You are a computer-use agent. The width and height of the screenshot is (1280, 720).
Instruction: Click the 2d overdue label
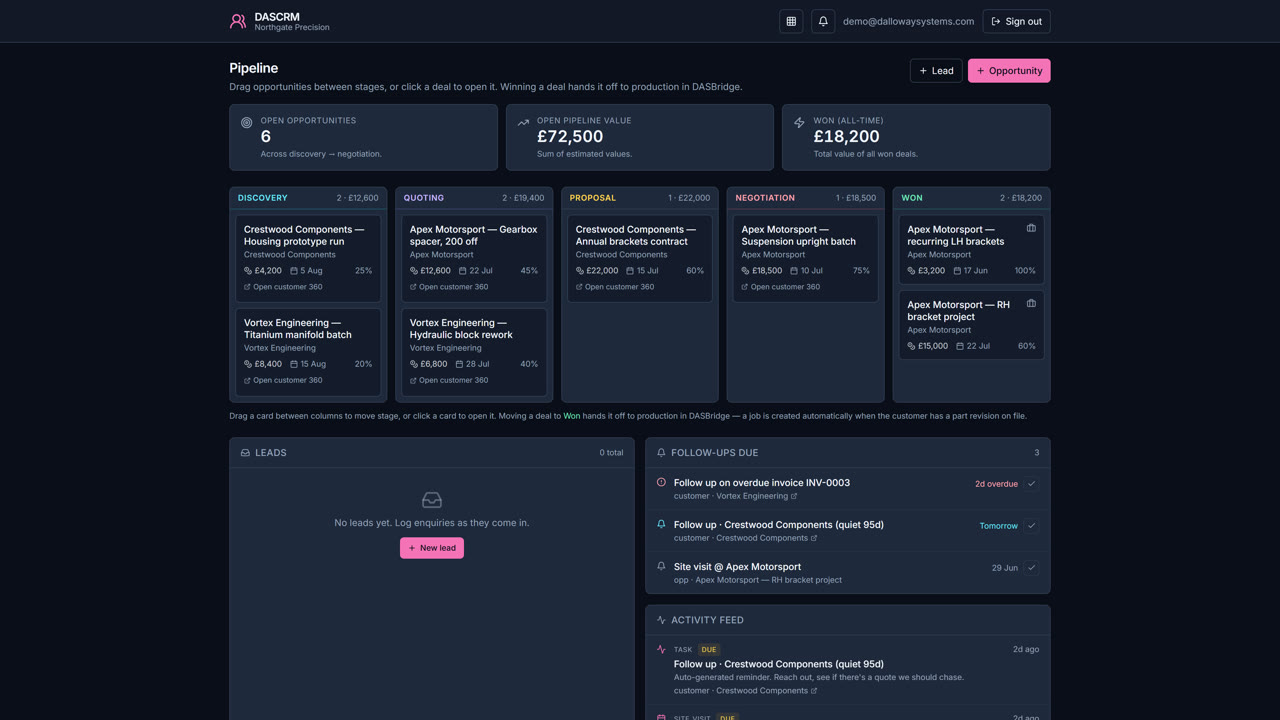996,484
